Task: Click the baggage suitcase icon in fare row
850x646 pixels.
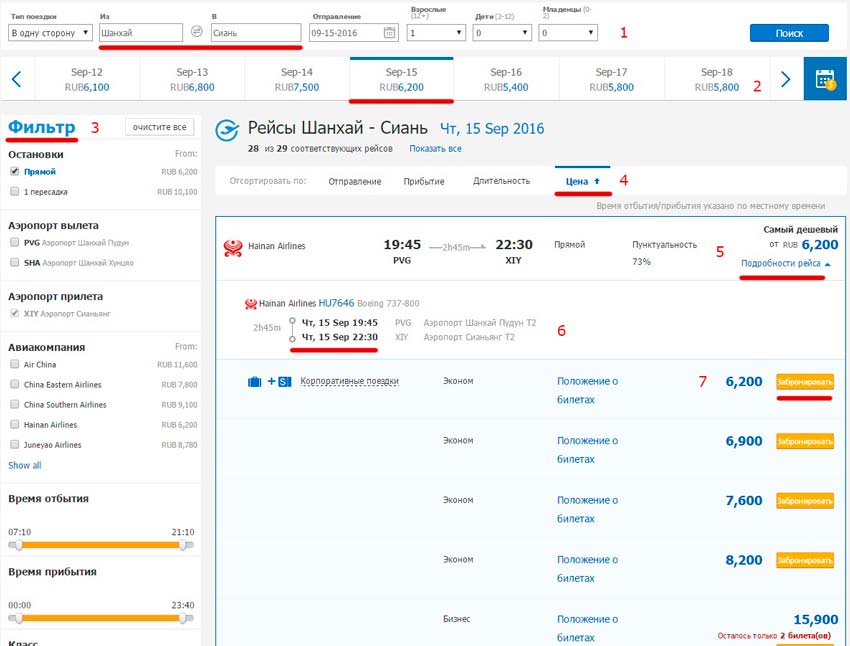Action: click(x=254, y=382)
